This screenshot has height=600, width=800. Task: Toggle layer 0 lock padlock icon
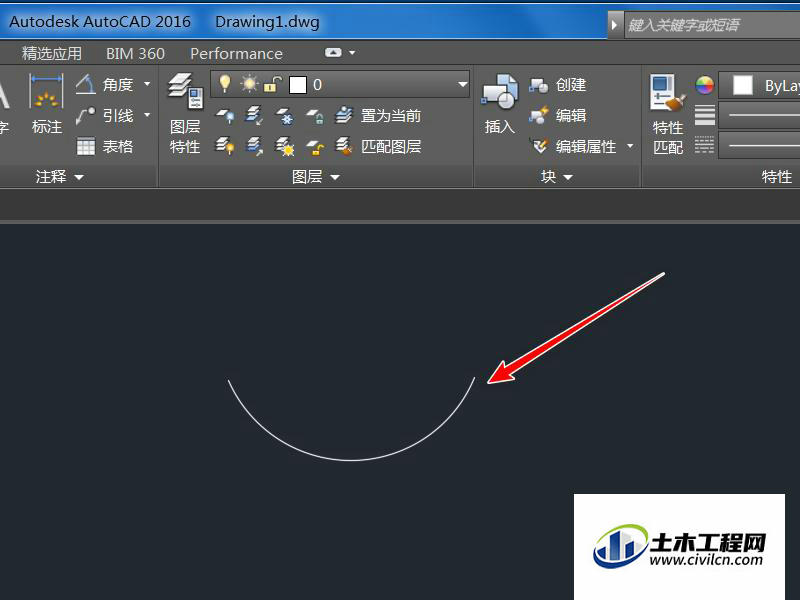[272, 84]
